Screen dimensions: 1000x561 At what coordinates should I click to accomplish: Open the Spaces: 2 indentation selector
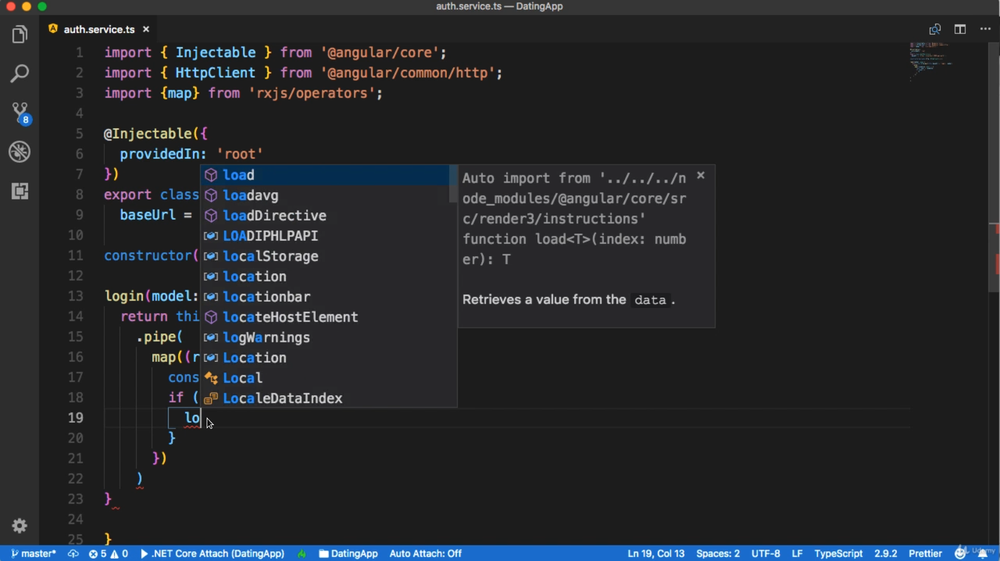718,553
